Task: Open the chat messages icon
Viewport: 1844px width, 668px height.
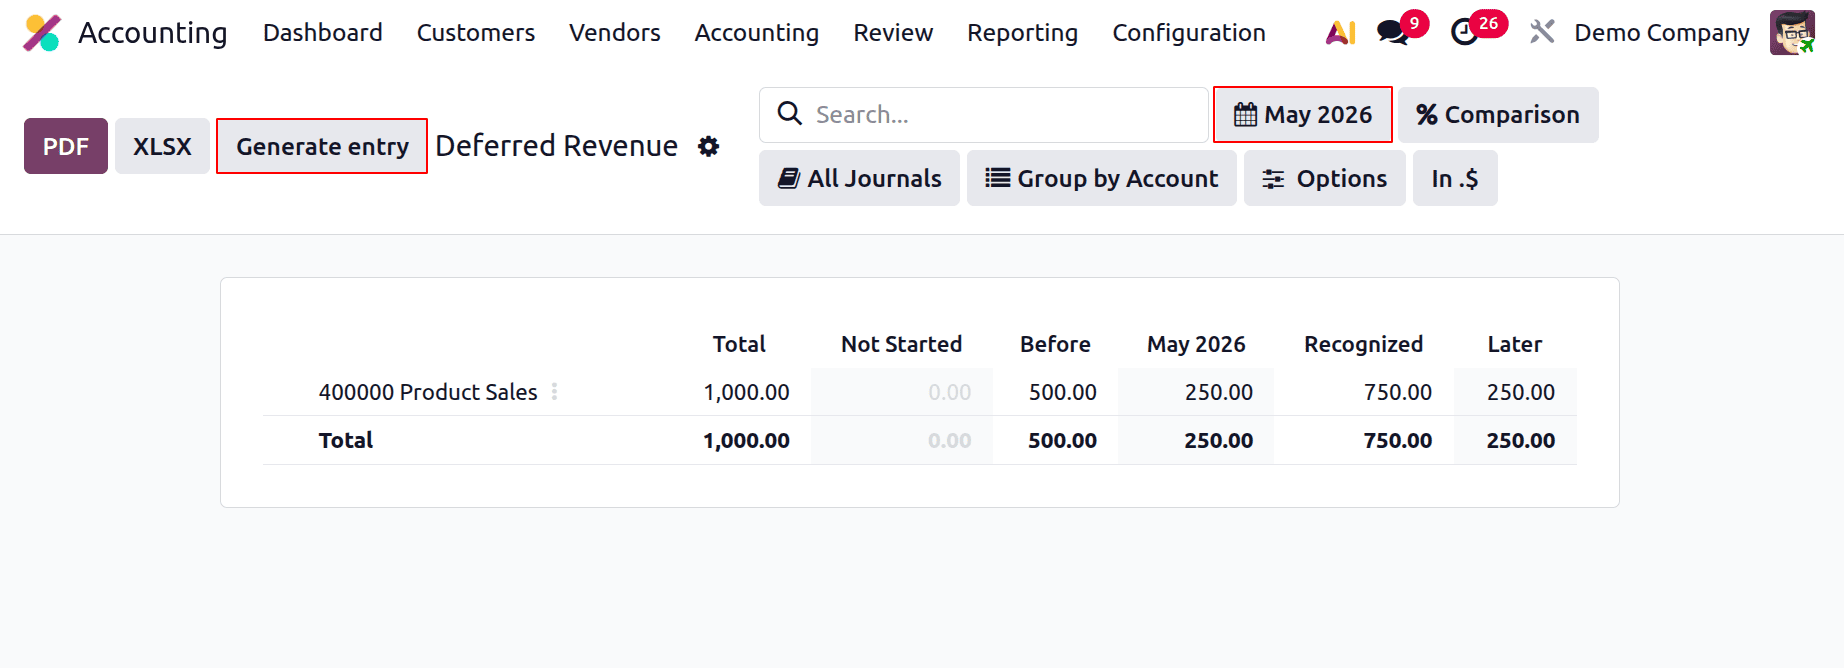Action: pos(1392,33)
